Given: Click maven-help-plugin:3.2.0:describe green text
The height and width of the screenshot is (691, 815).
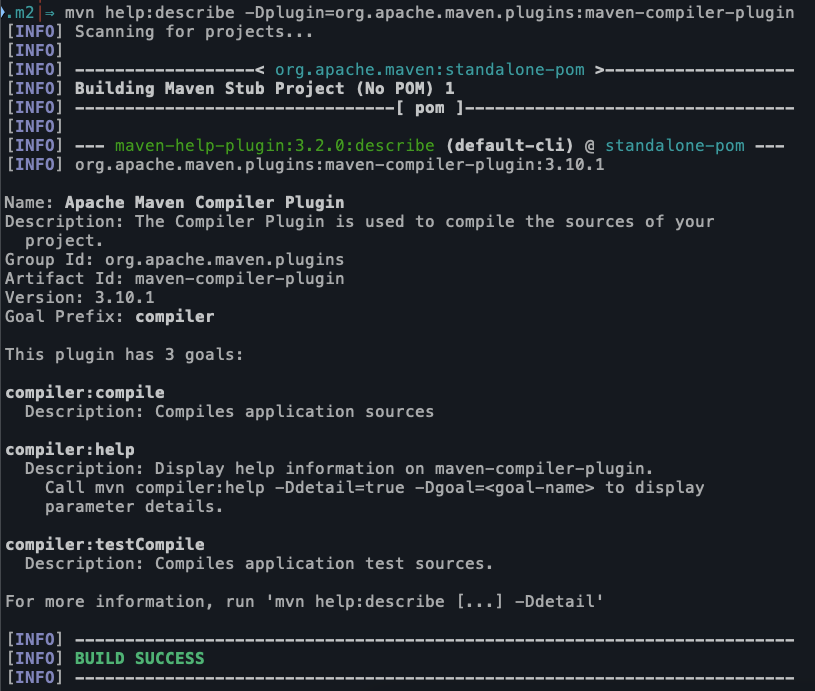Looking at the screenshot, I should click(274, 146).
